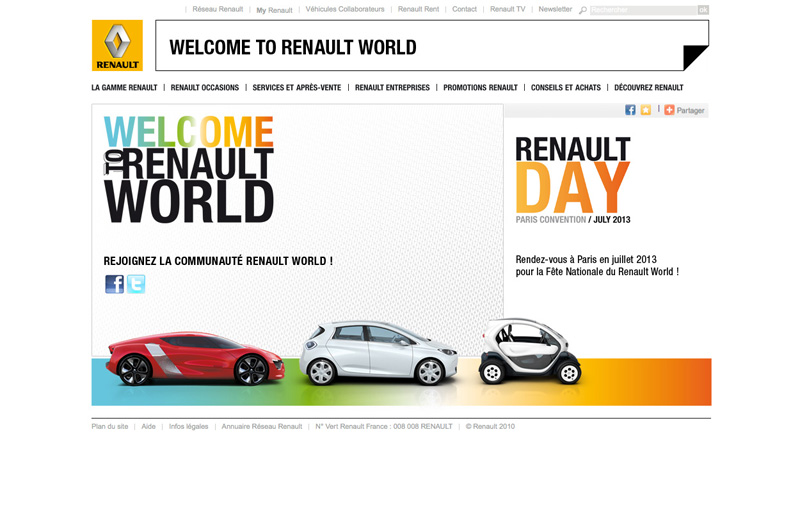The height and width of the screenshot is (512, 800).
Task: Go to Découvrez Renault menu
Action: (649, 88)
